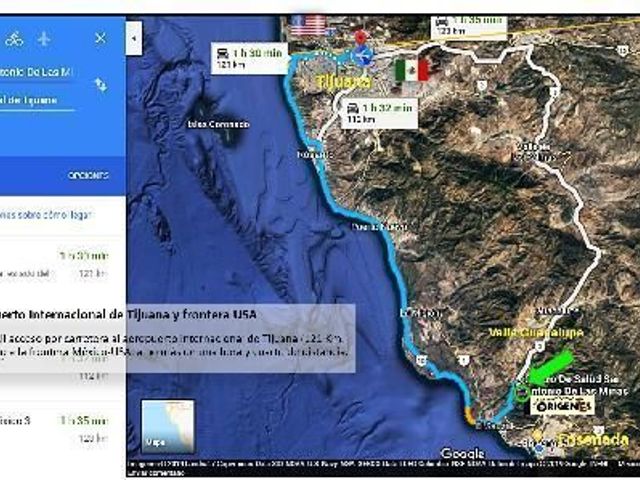Select the cycling travel mode icon
Viewport: 640px width, 480px height.
(x=14, y=39)
